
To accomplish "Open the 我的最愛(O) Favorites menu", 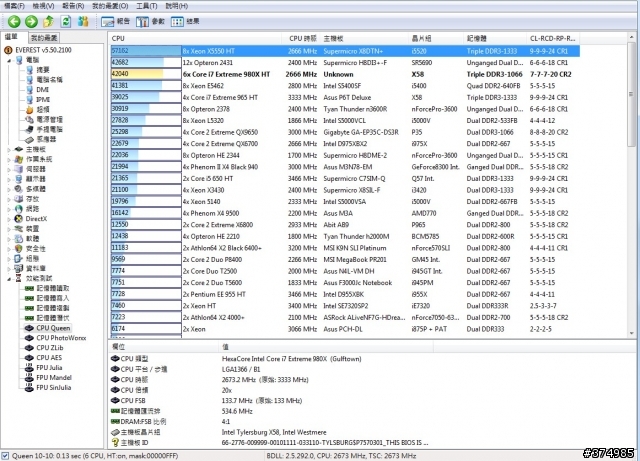I will click(x=110, y=6).
